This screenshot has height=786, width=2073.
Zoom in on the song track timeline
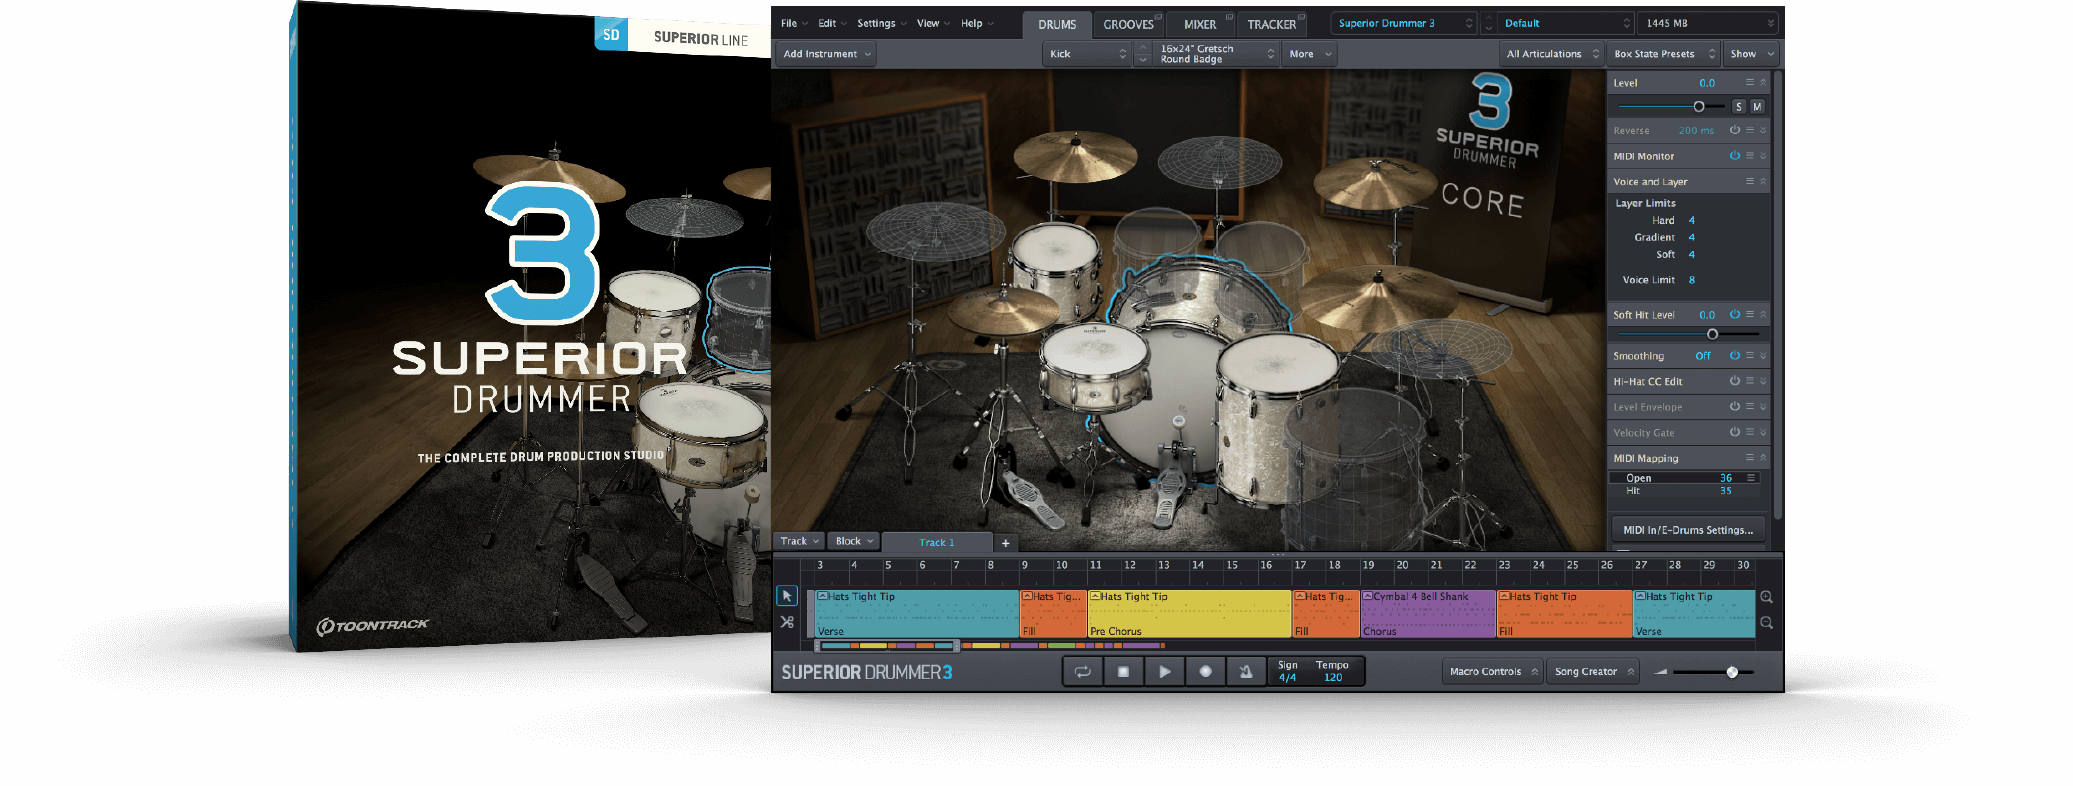(1767, 597)
